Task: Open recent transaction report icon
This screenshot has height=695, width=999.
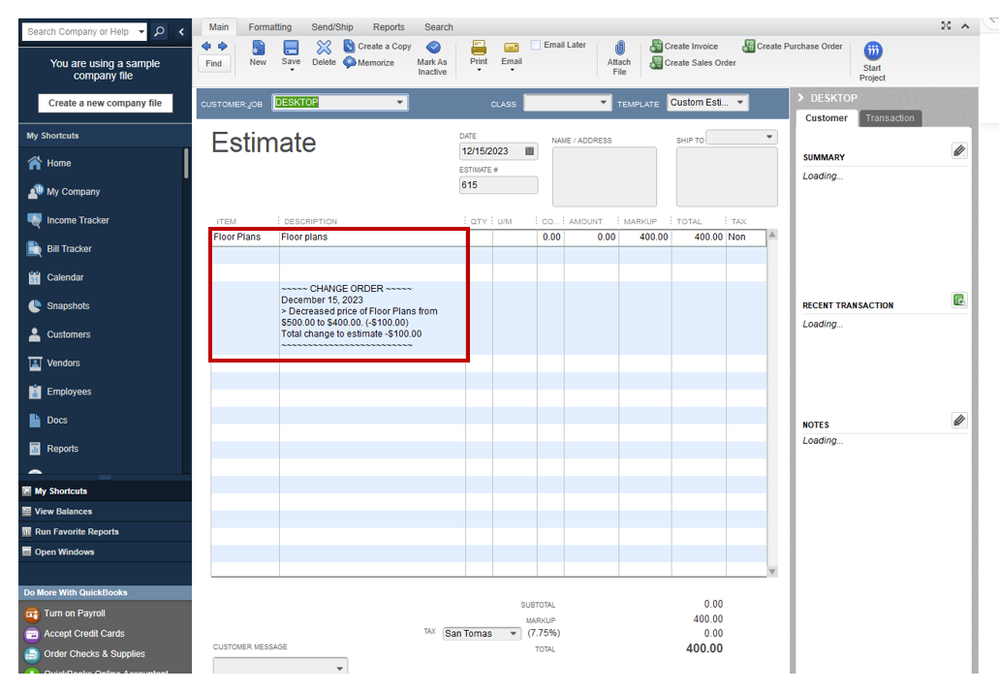Action: point(959,299)
